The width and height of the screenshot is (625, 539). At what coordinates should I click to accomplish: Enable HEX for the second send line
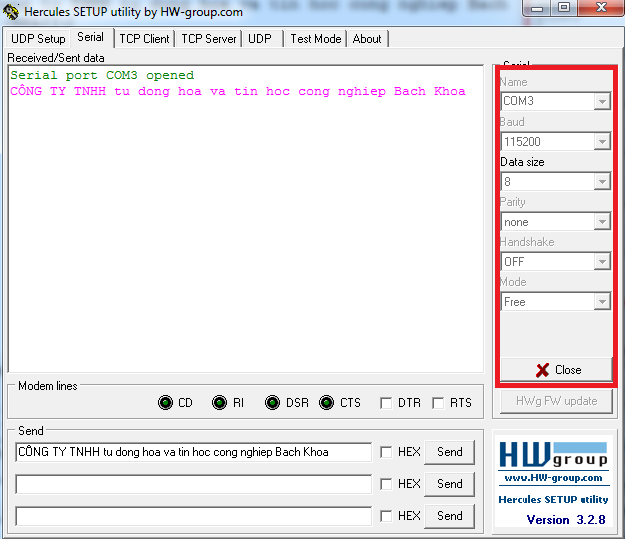pyautogui.click(x=385, y=484)
